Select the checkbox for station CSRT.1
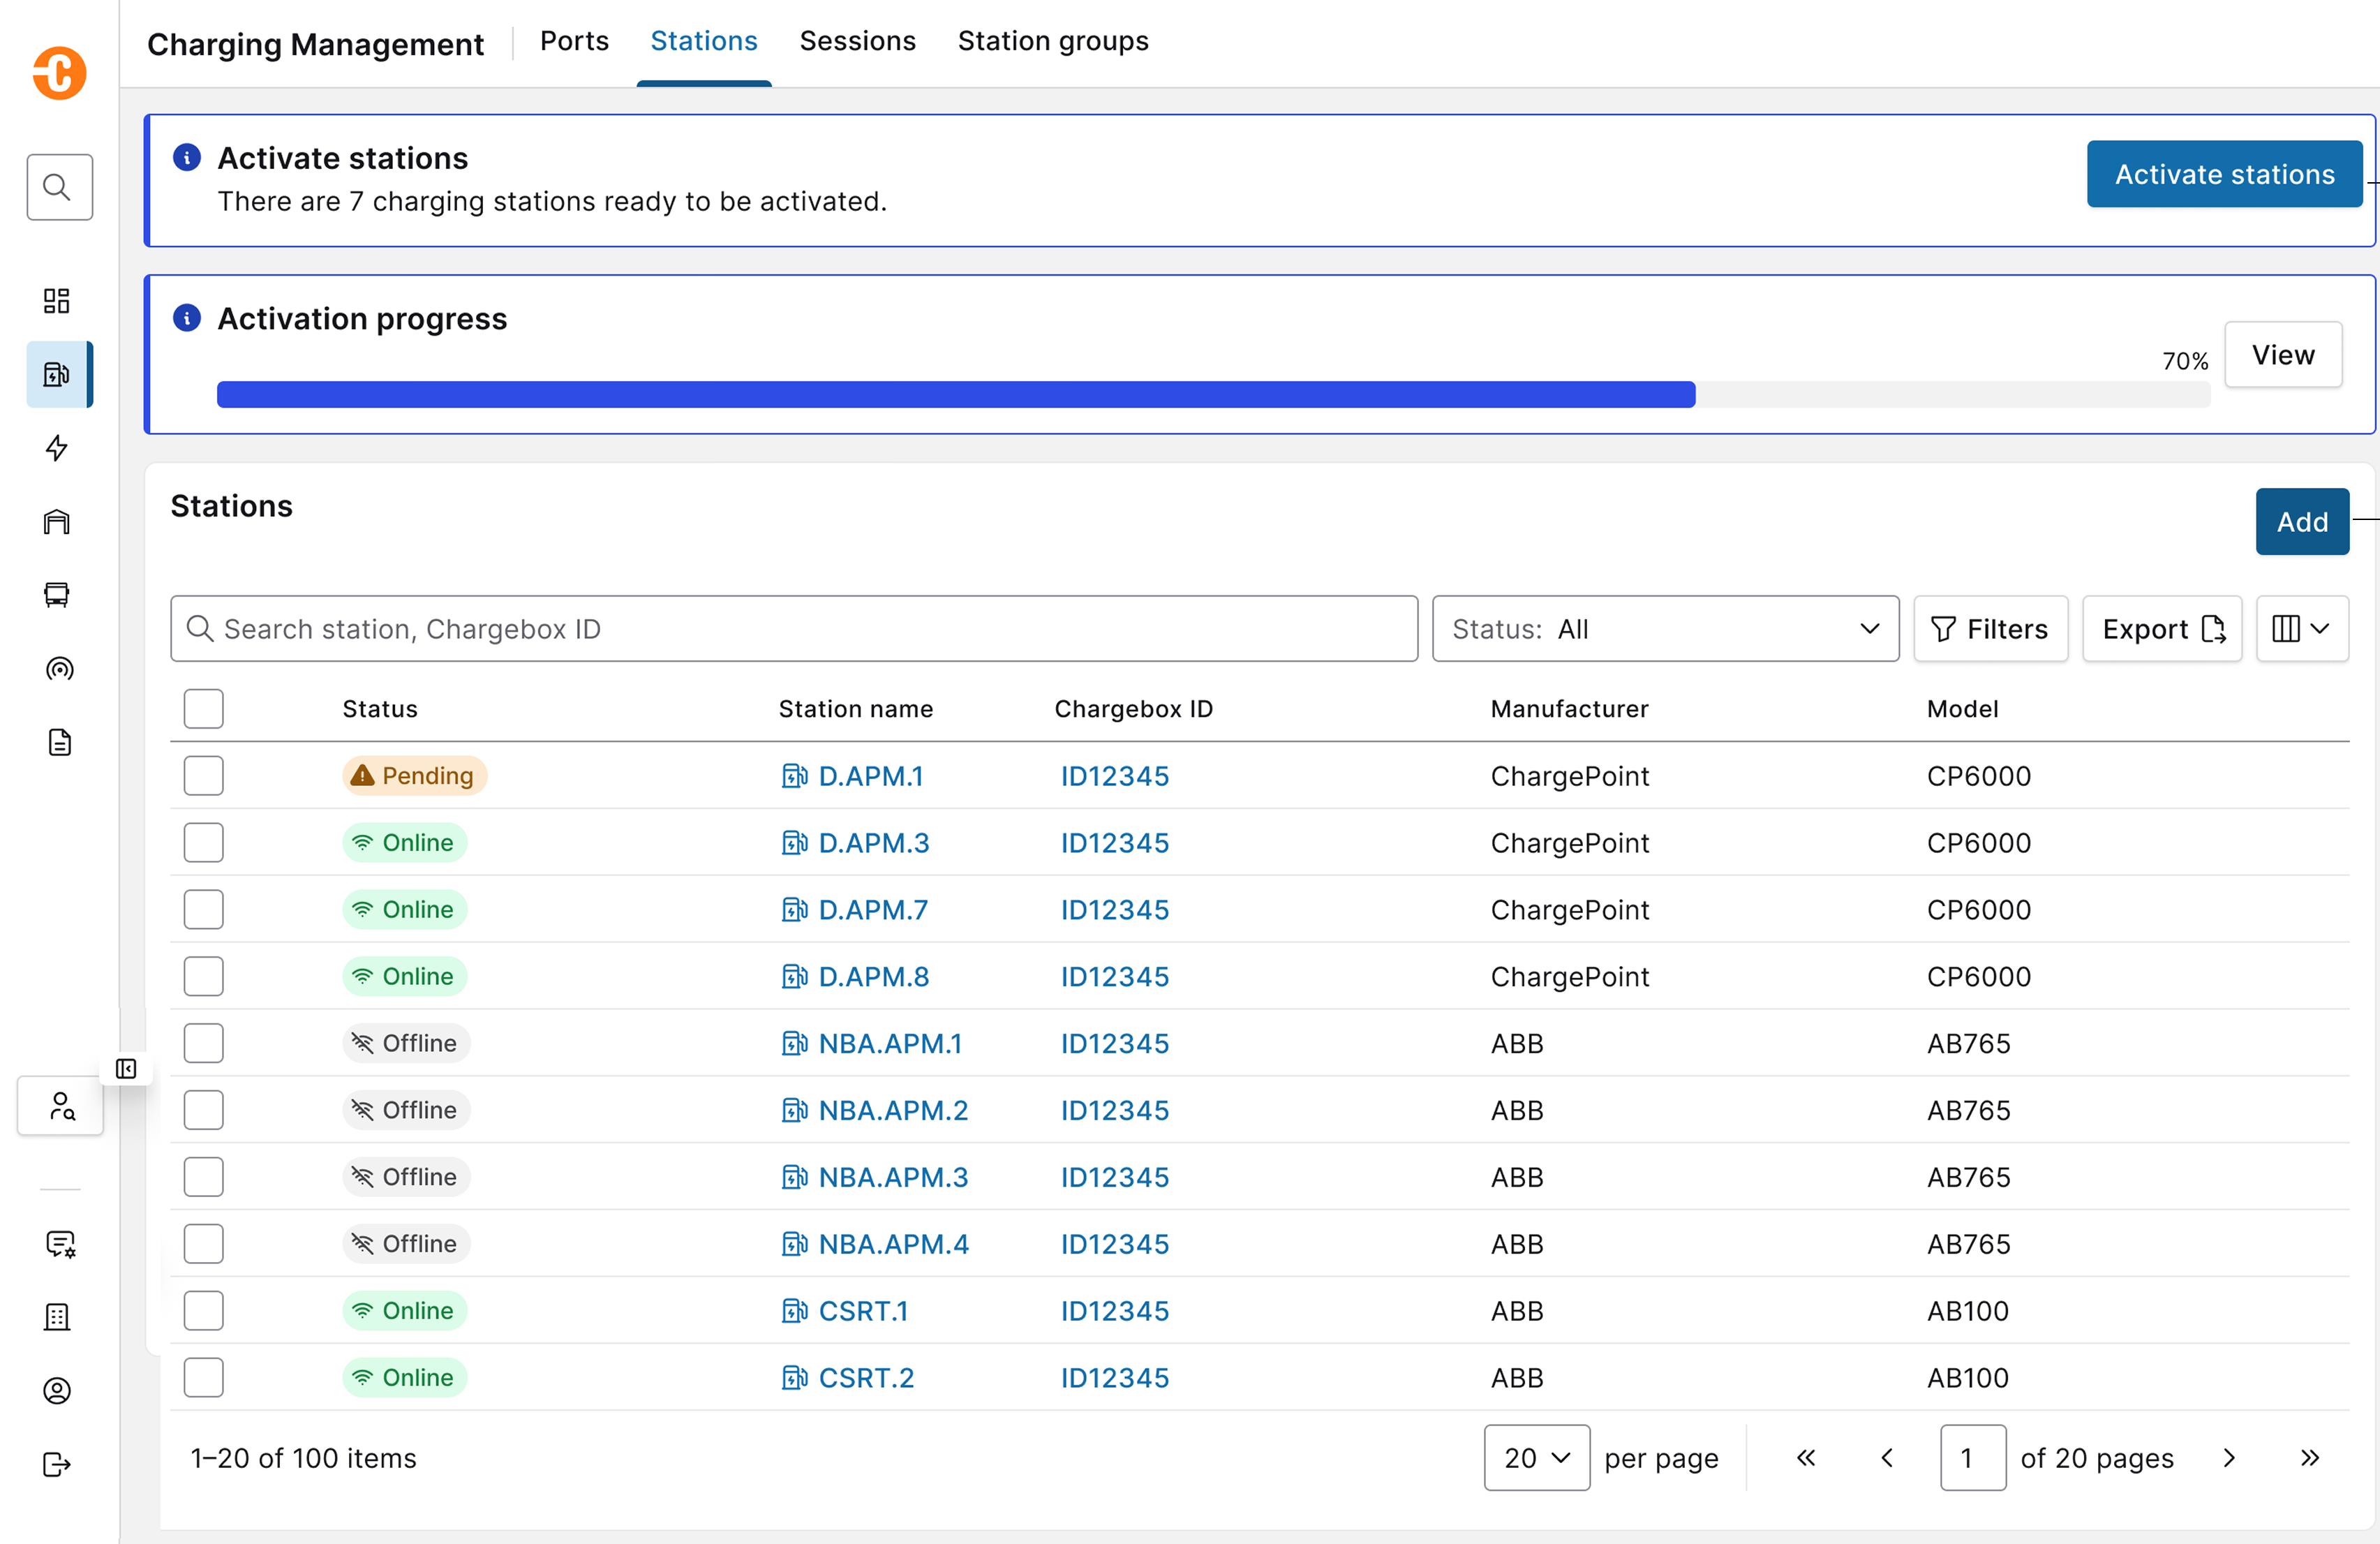Screen dimensions: 2380x1544 [x=204, y=1310]
